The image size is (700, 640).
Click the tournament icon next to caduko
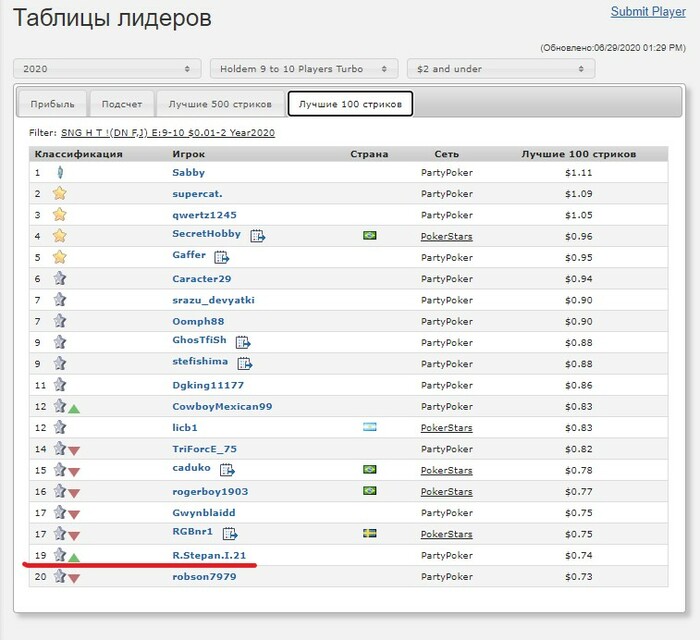coord(227,470)
